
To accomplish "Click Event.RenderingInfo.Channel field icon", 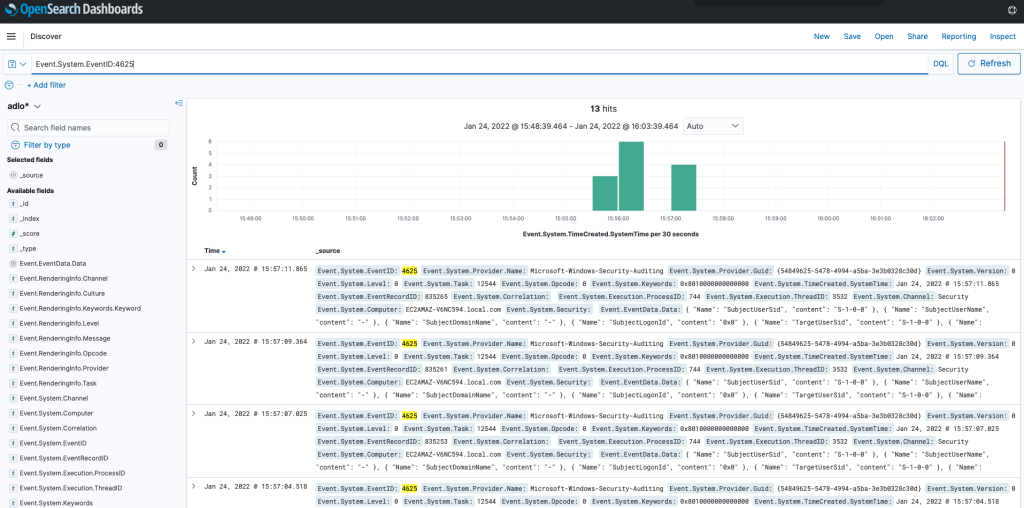I will (x=13, y=279).
